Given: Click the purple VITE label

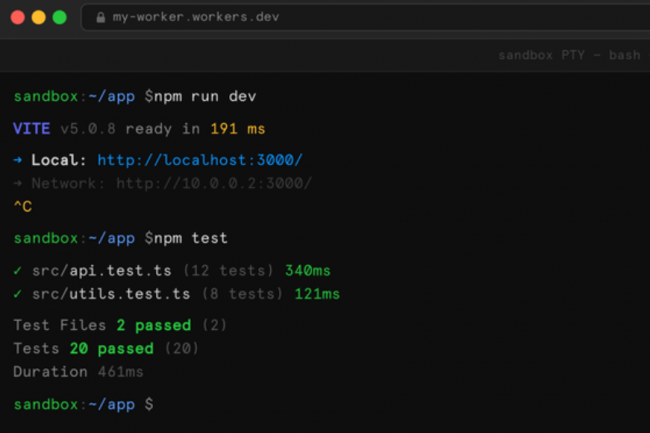Looking at the screenshot, I should pyautogui.click(x=32, y=129).
